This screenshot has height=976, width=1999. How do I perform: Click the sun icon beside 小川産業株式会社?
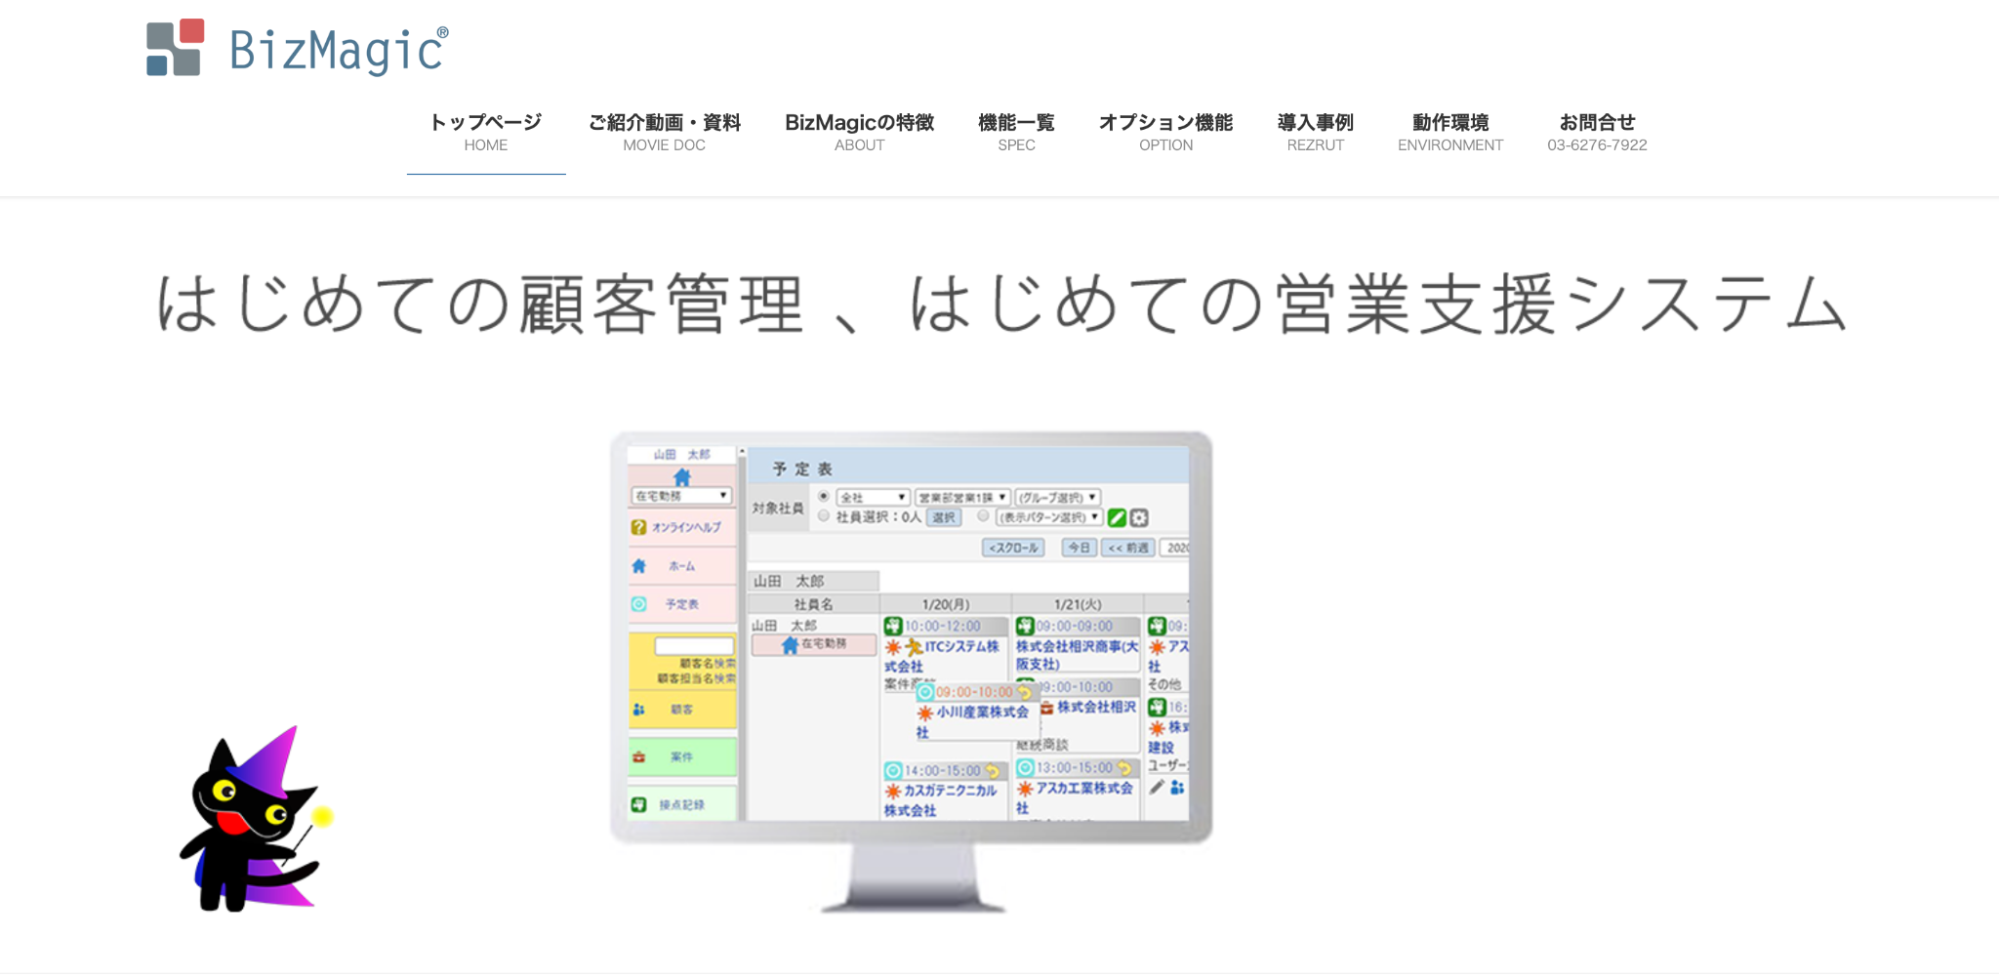click(926, 713)
